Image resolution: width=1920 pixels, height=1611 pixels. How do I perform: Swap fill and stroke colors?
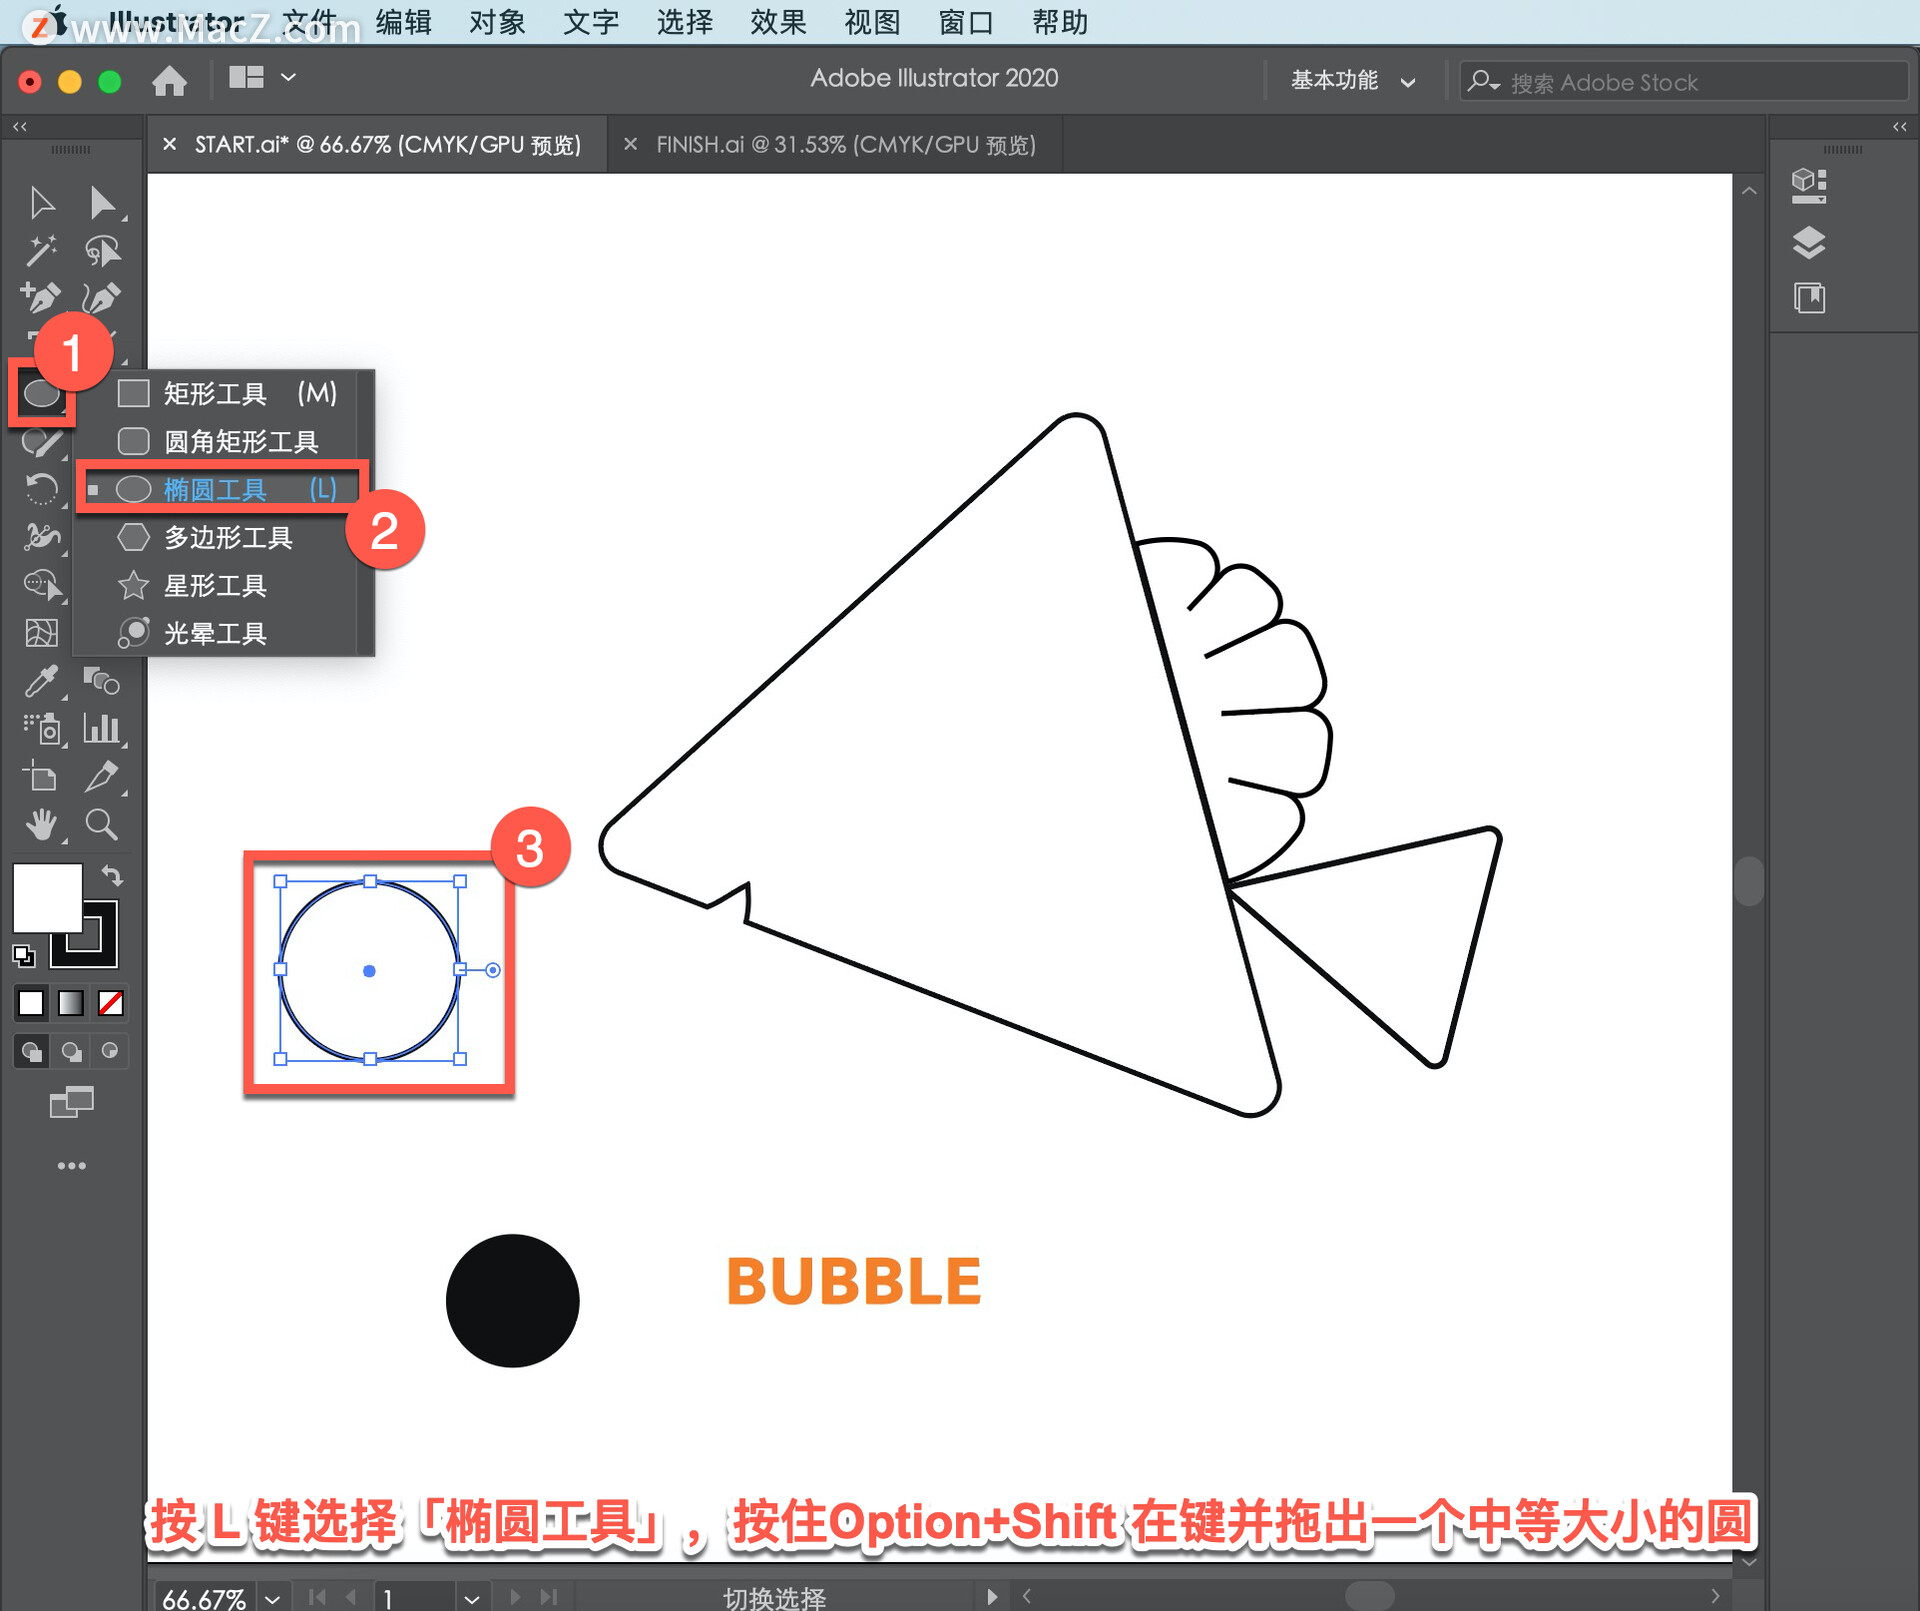point(112,876)
